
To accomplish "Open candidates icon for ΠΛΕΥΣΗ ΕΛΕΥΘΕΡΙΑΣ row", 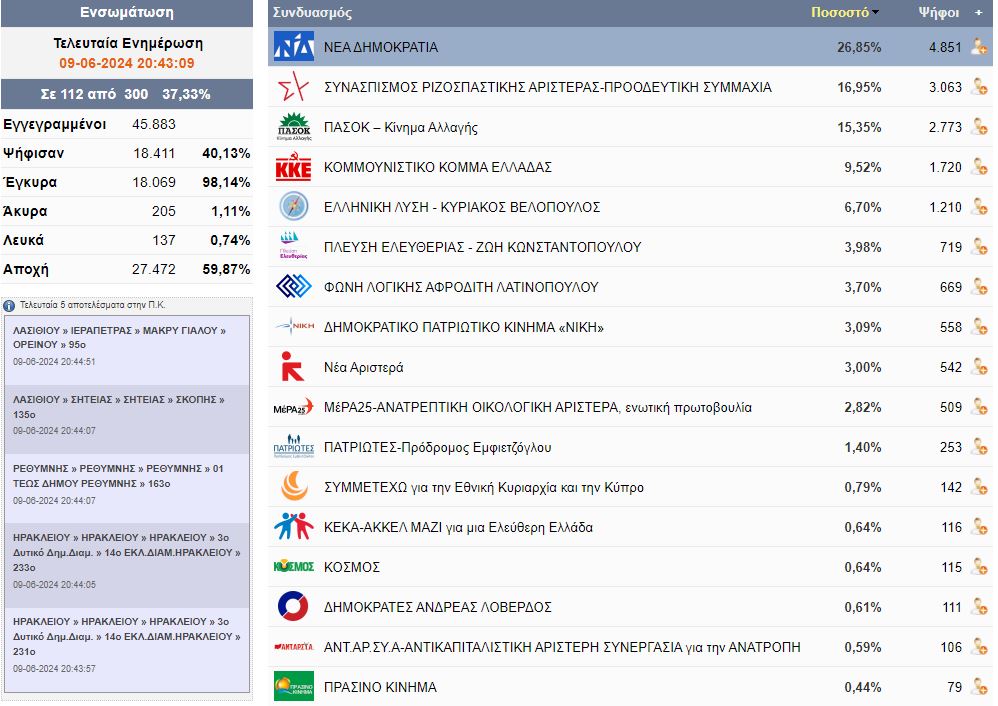I will click(979, 247).
